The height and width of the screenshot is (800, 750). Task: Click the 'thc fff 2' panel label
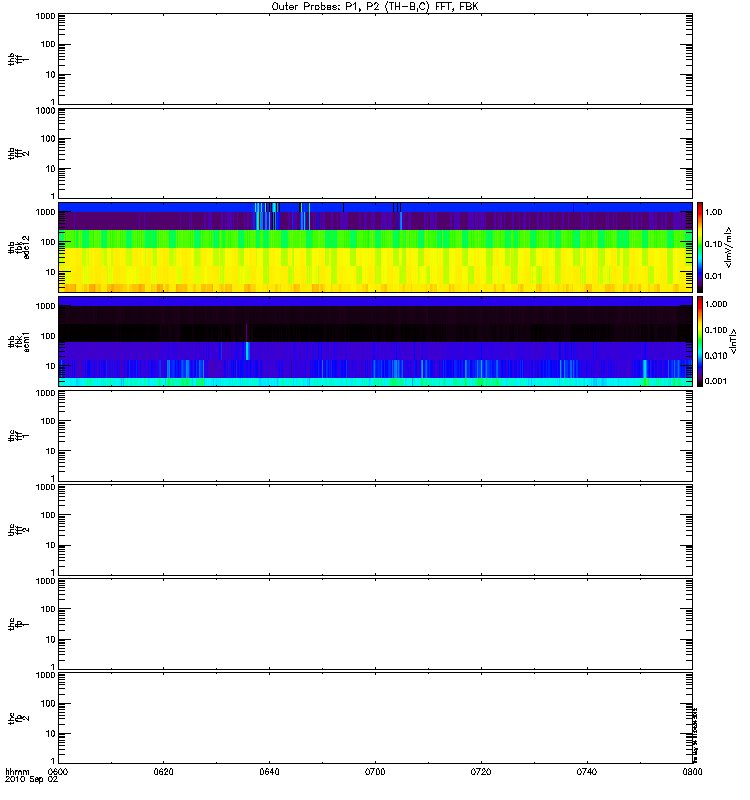[19, 530]
